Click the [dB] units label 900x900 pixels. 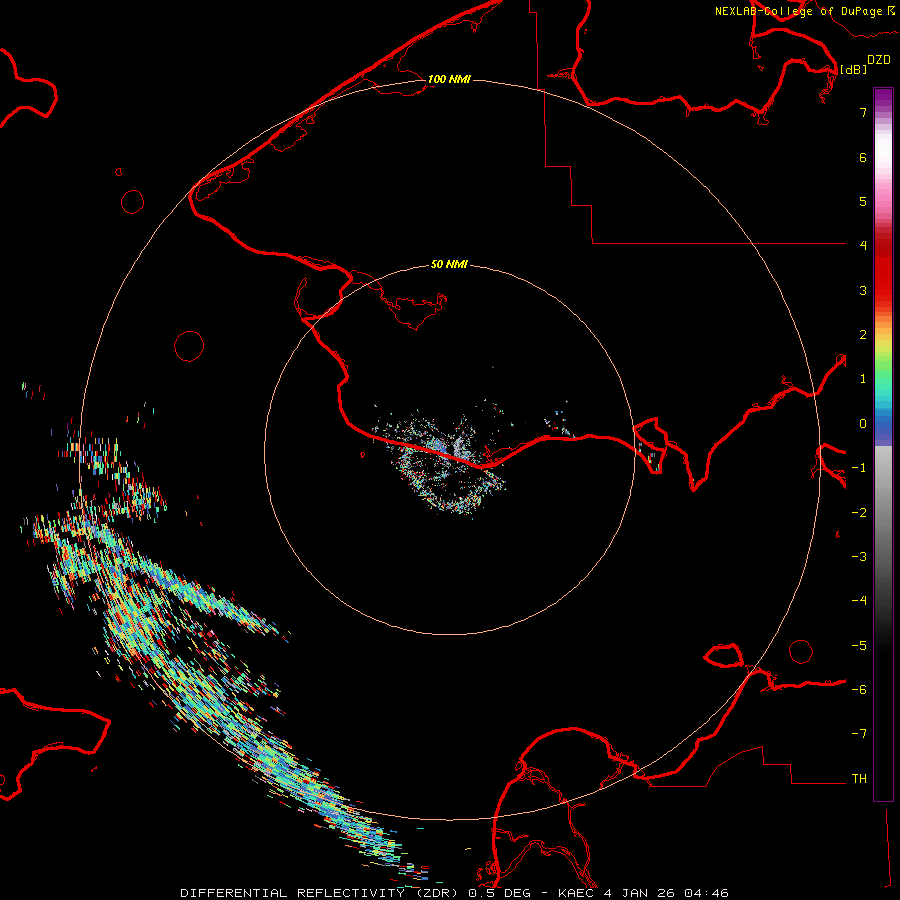click(x=853, y=69)
